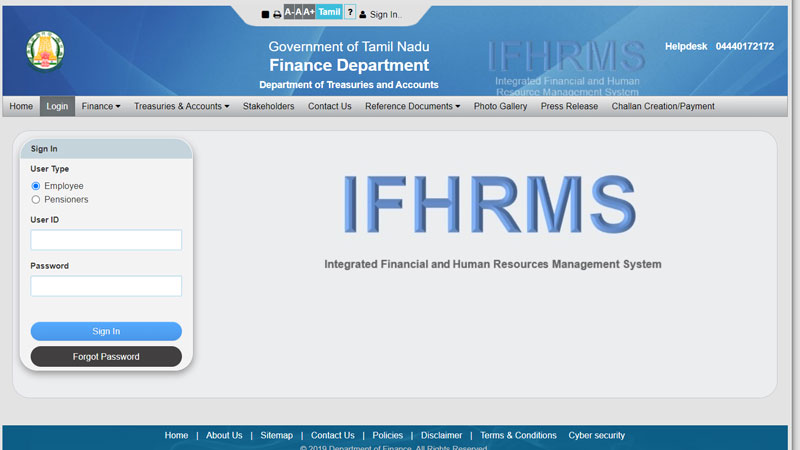This screenshot has height=450, width=800.
Task: Focus the Password field
Action: tap(106, 286)
